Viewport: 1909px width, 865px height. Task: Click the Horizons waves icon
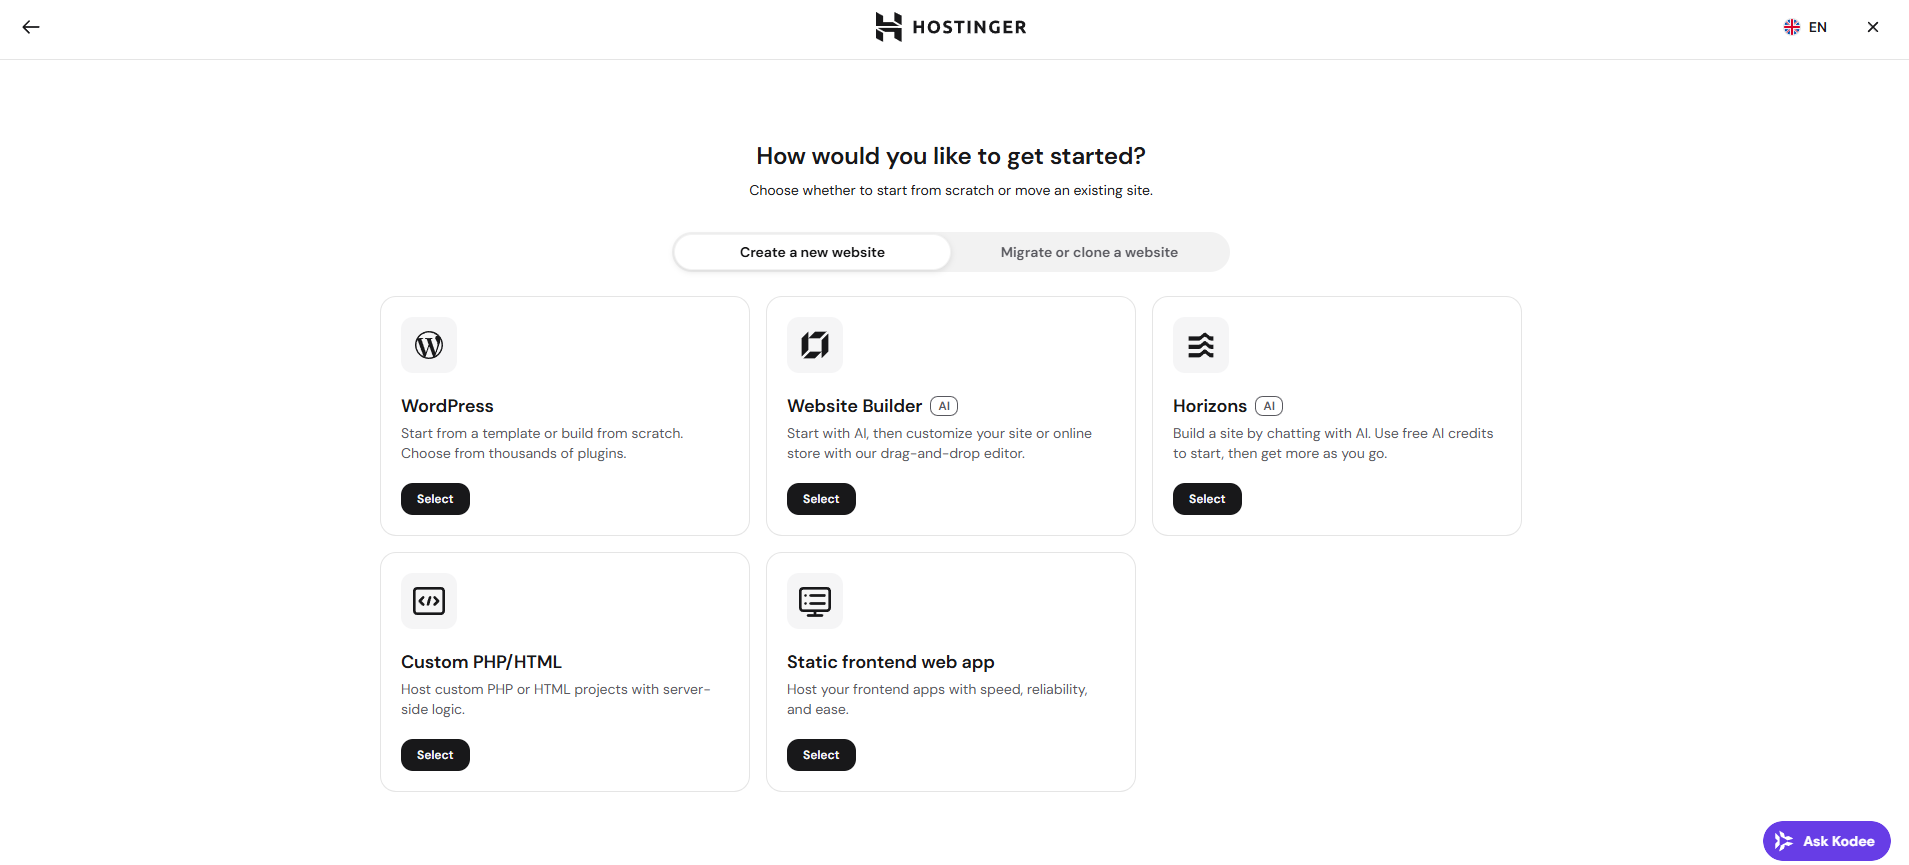[x=1201, y=345]
